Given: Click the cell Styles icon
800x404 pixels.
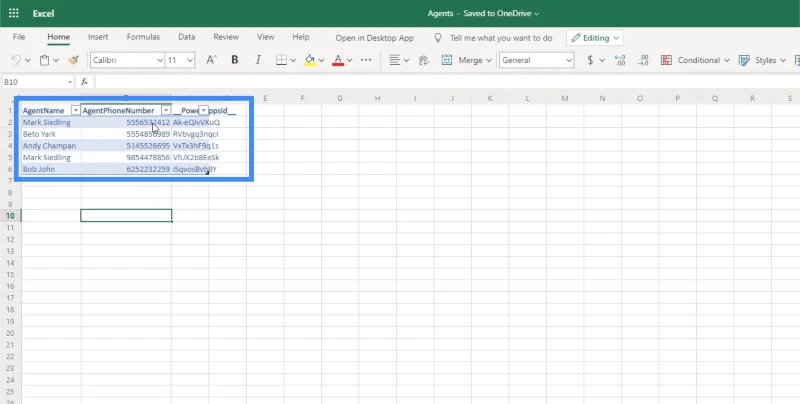Looking at the screenshot, I should [x=744, y=60].
